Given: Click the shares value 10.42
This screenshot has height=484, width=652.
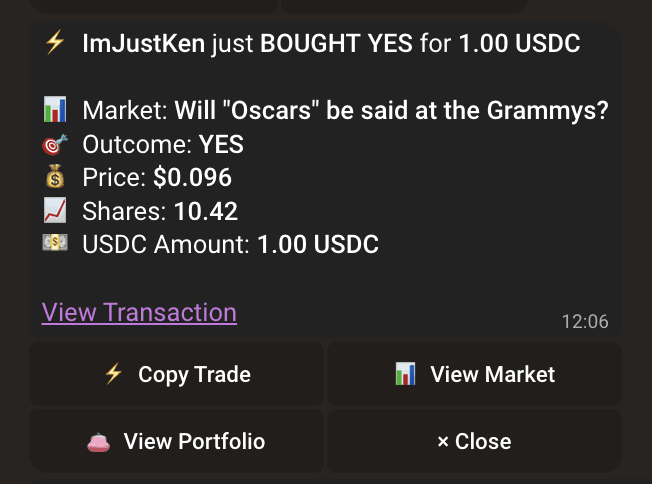Looking at the screenshot, I should 206,211.
